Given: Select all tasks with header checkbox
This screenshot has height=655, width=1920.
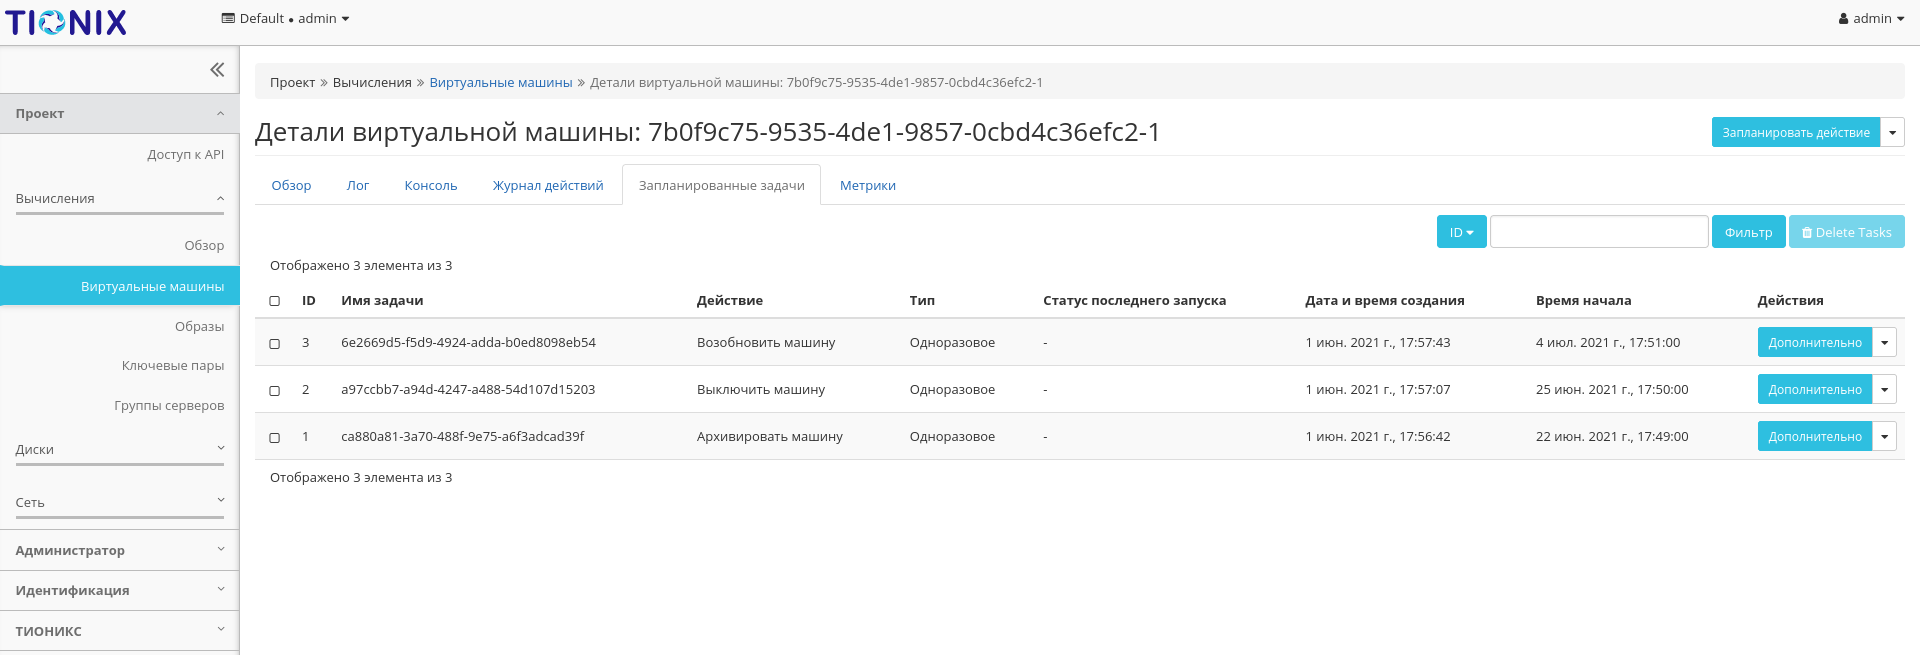Looking at the screenshot, I should point(275,301).
